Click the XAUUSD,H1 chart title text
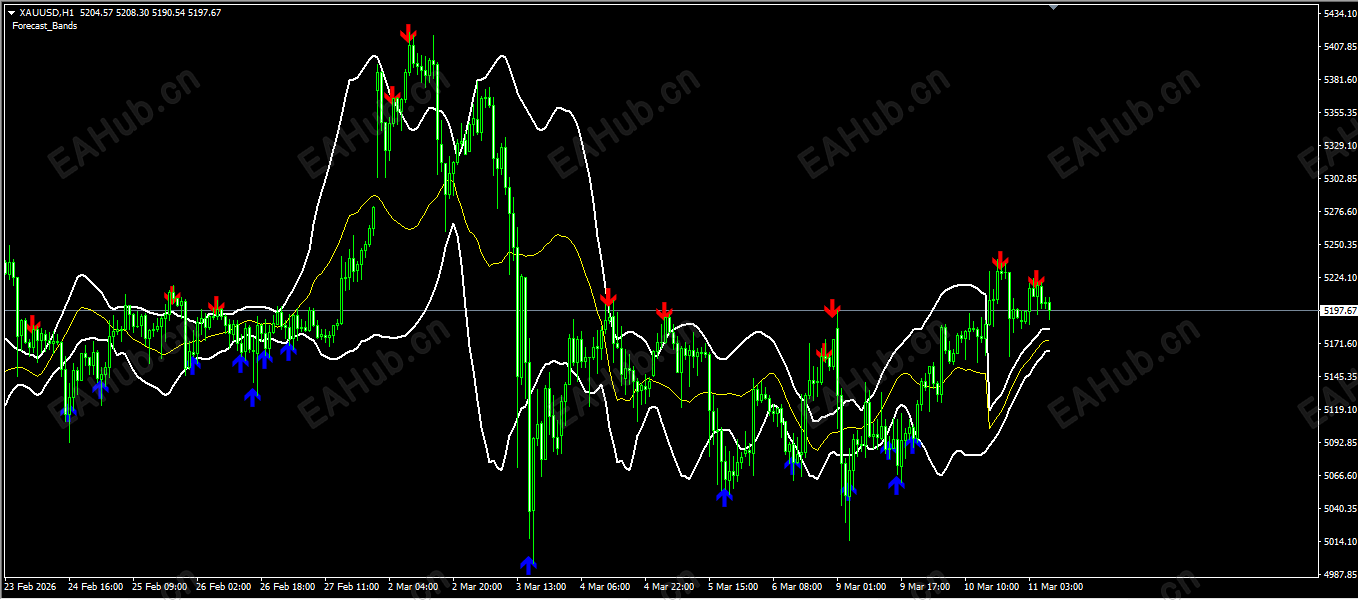1358x600 pixels. 46,13
